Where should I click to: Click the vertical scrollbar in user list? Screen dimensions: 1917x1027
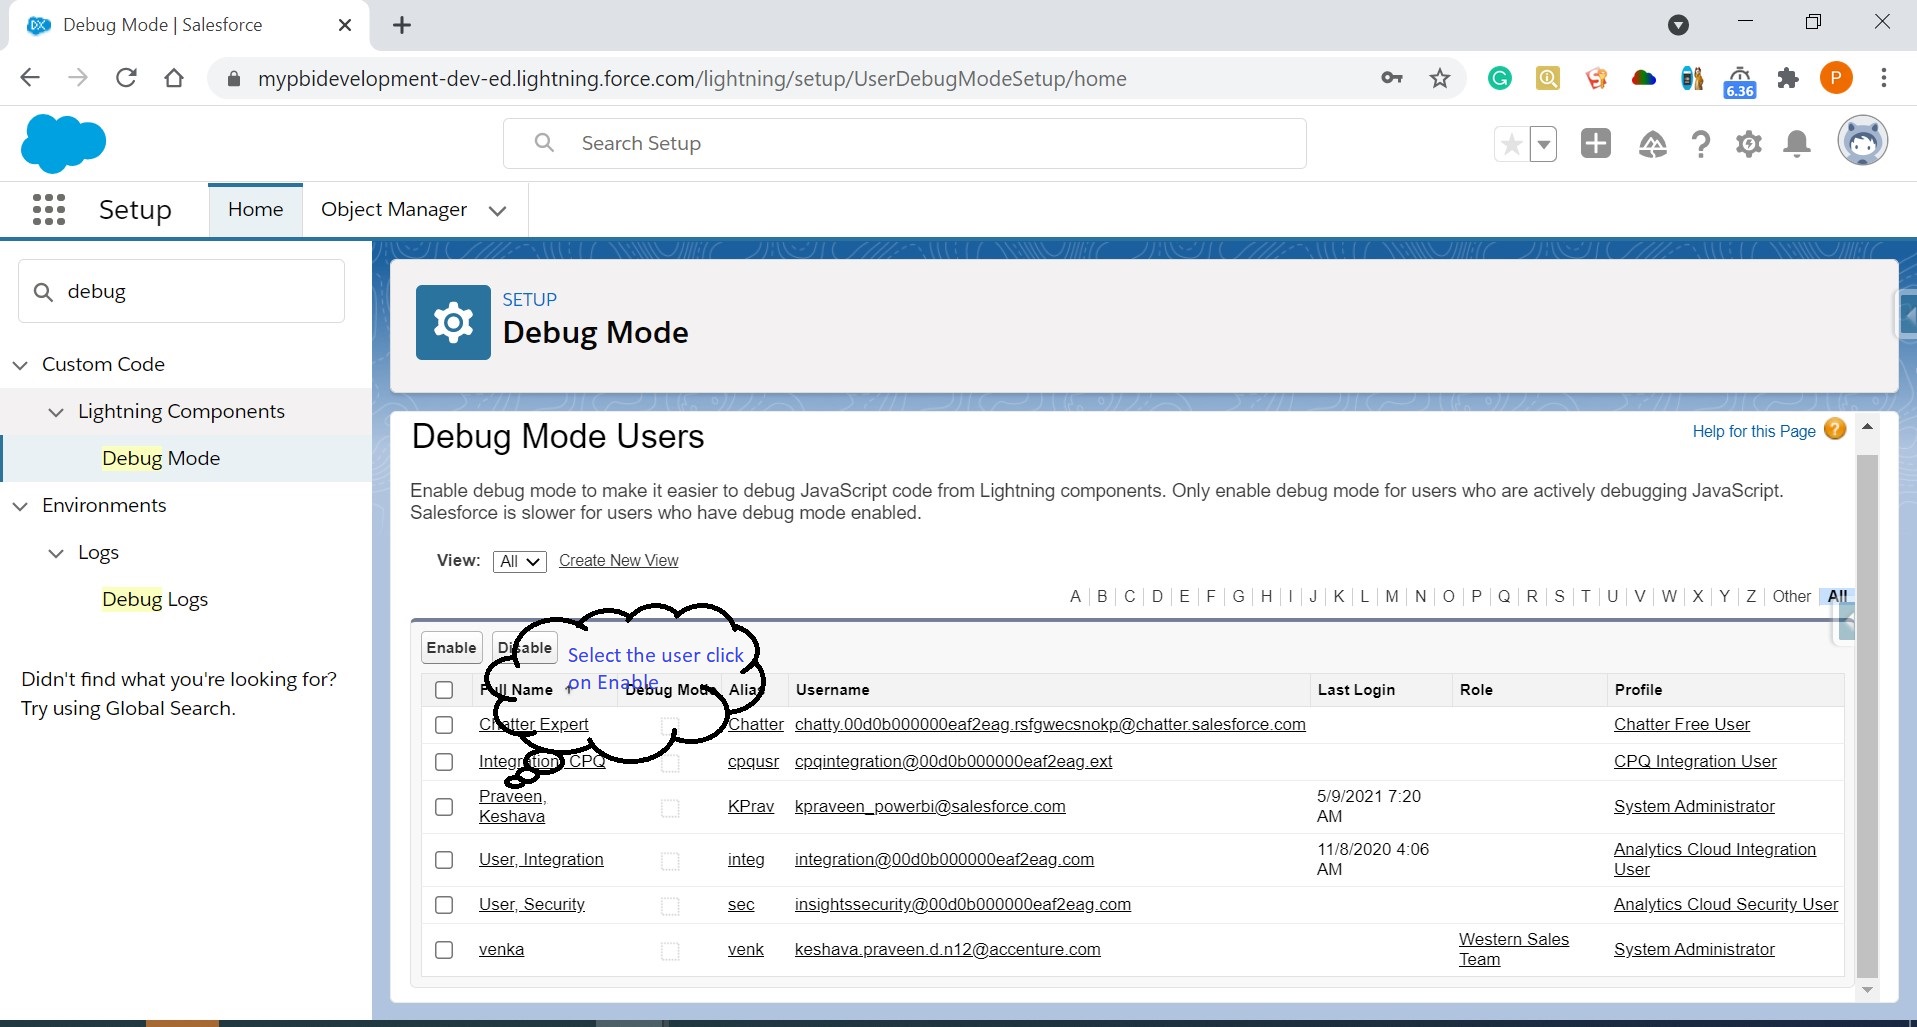point(1867,715)
